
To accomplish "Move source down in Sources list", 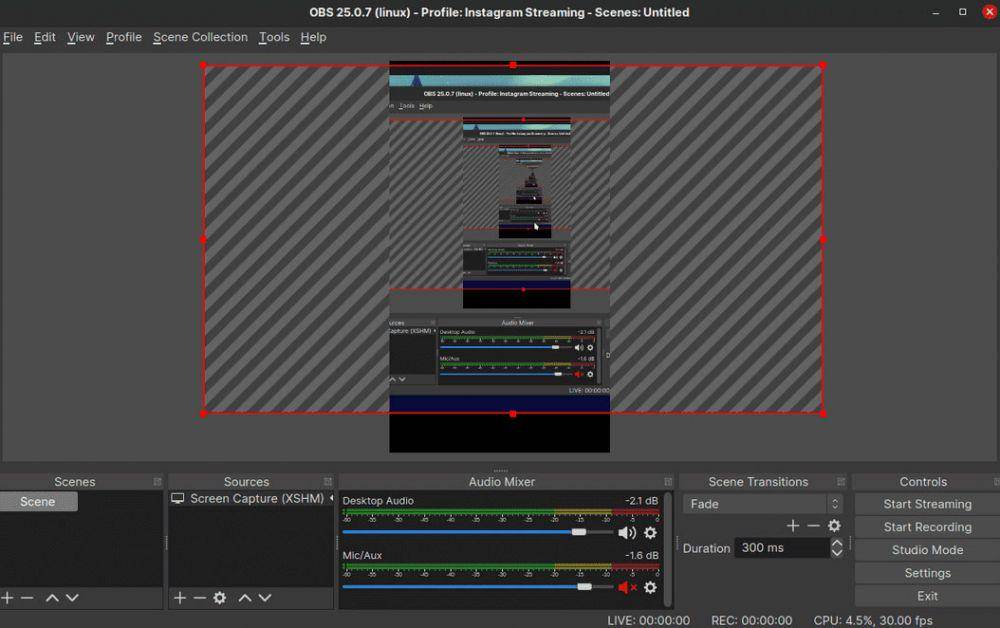I will tap(265, 597).
